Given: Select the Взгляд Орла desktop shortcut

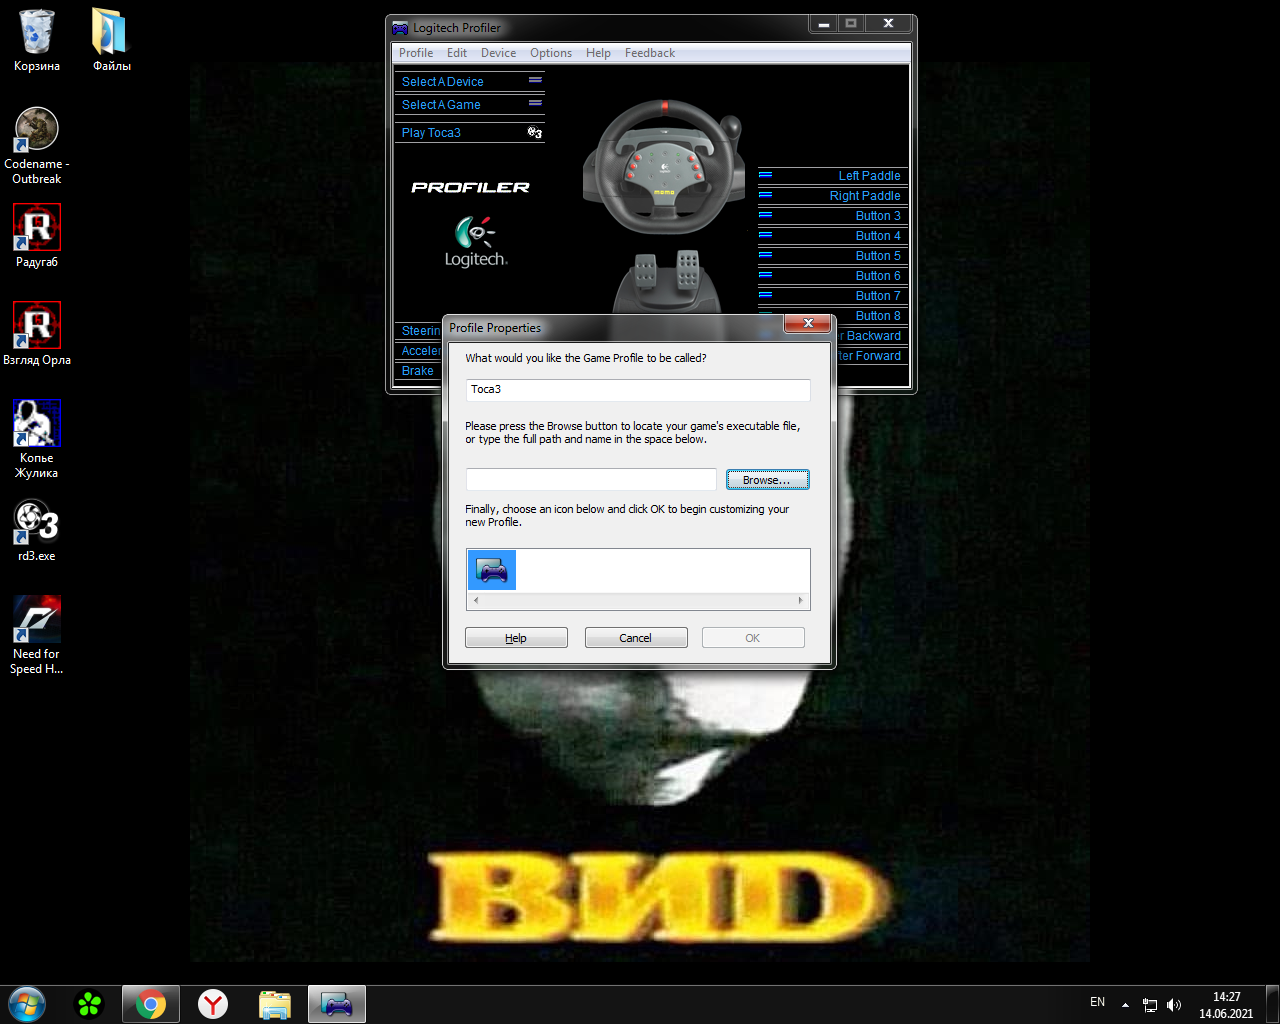Looking at the screenshot, I should coord(37,335).
